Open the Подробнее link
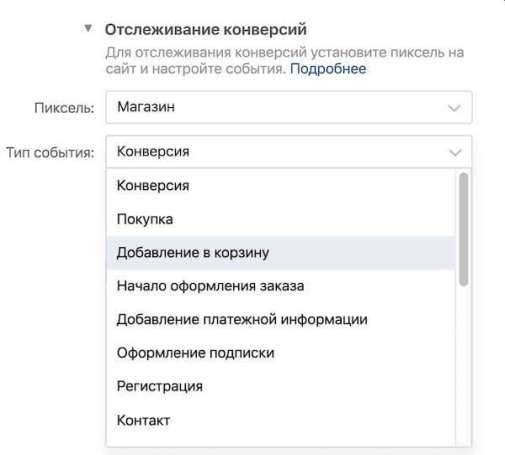The width and height of the screenshot is (505, 455). pyautogui.click(x=328, y=69)
